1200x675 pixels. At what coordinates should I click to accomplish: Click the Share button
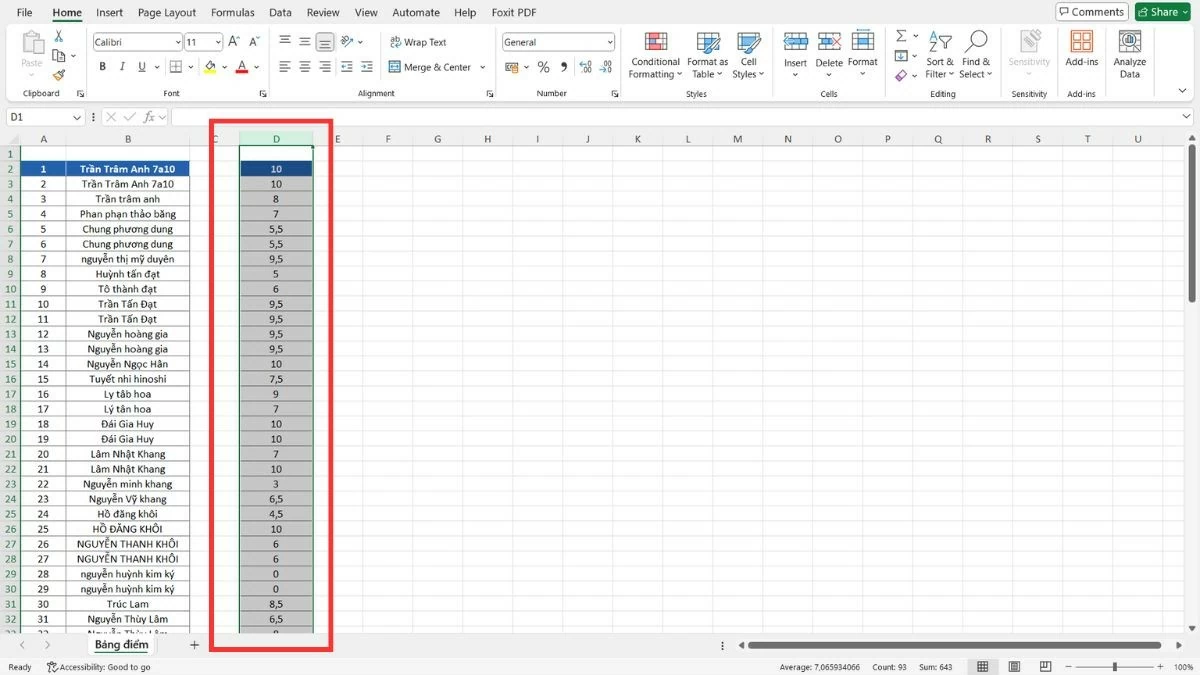[1161, 11]
